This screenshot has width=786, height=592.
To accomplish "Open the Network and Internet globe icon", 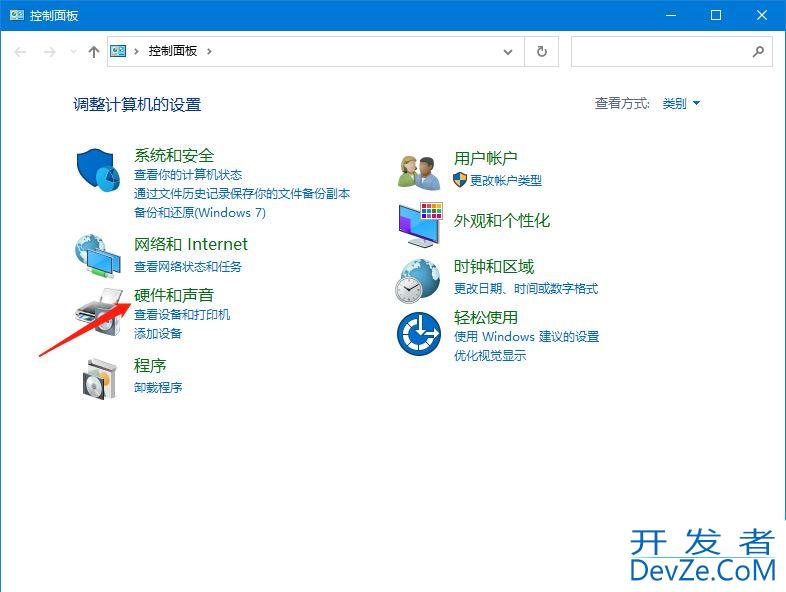I will (98, 256).
